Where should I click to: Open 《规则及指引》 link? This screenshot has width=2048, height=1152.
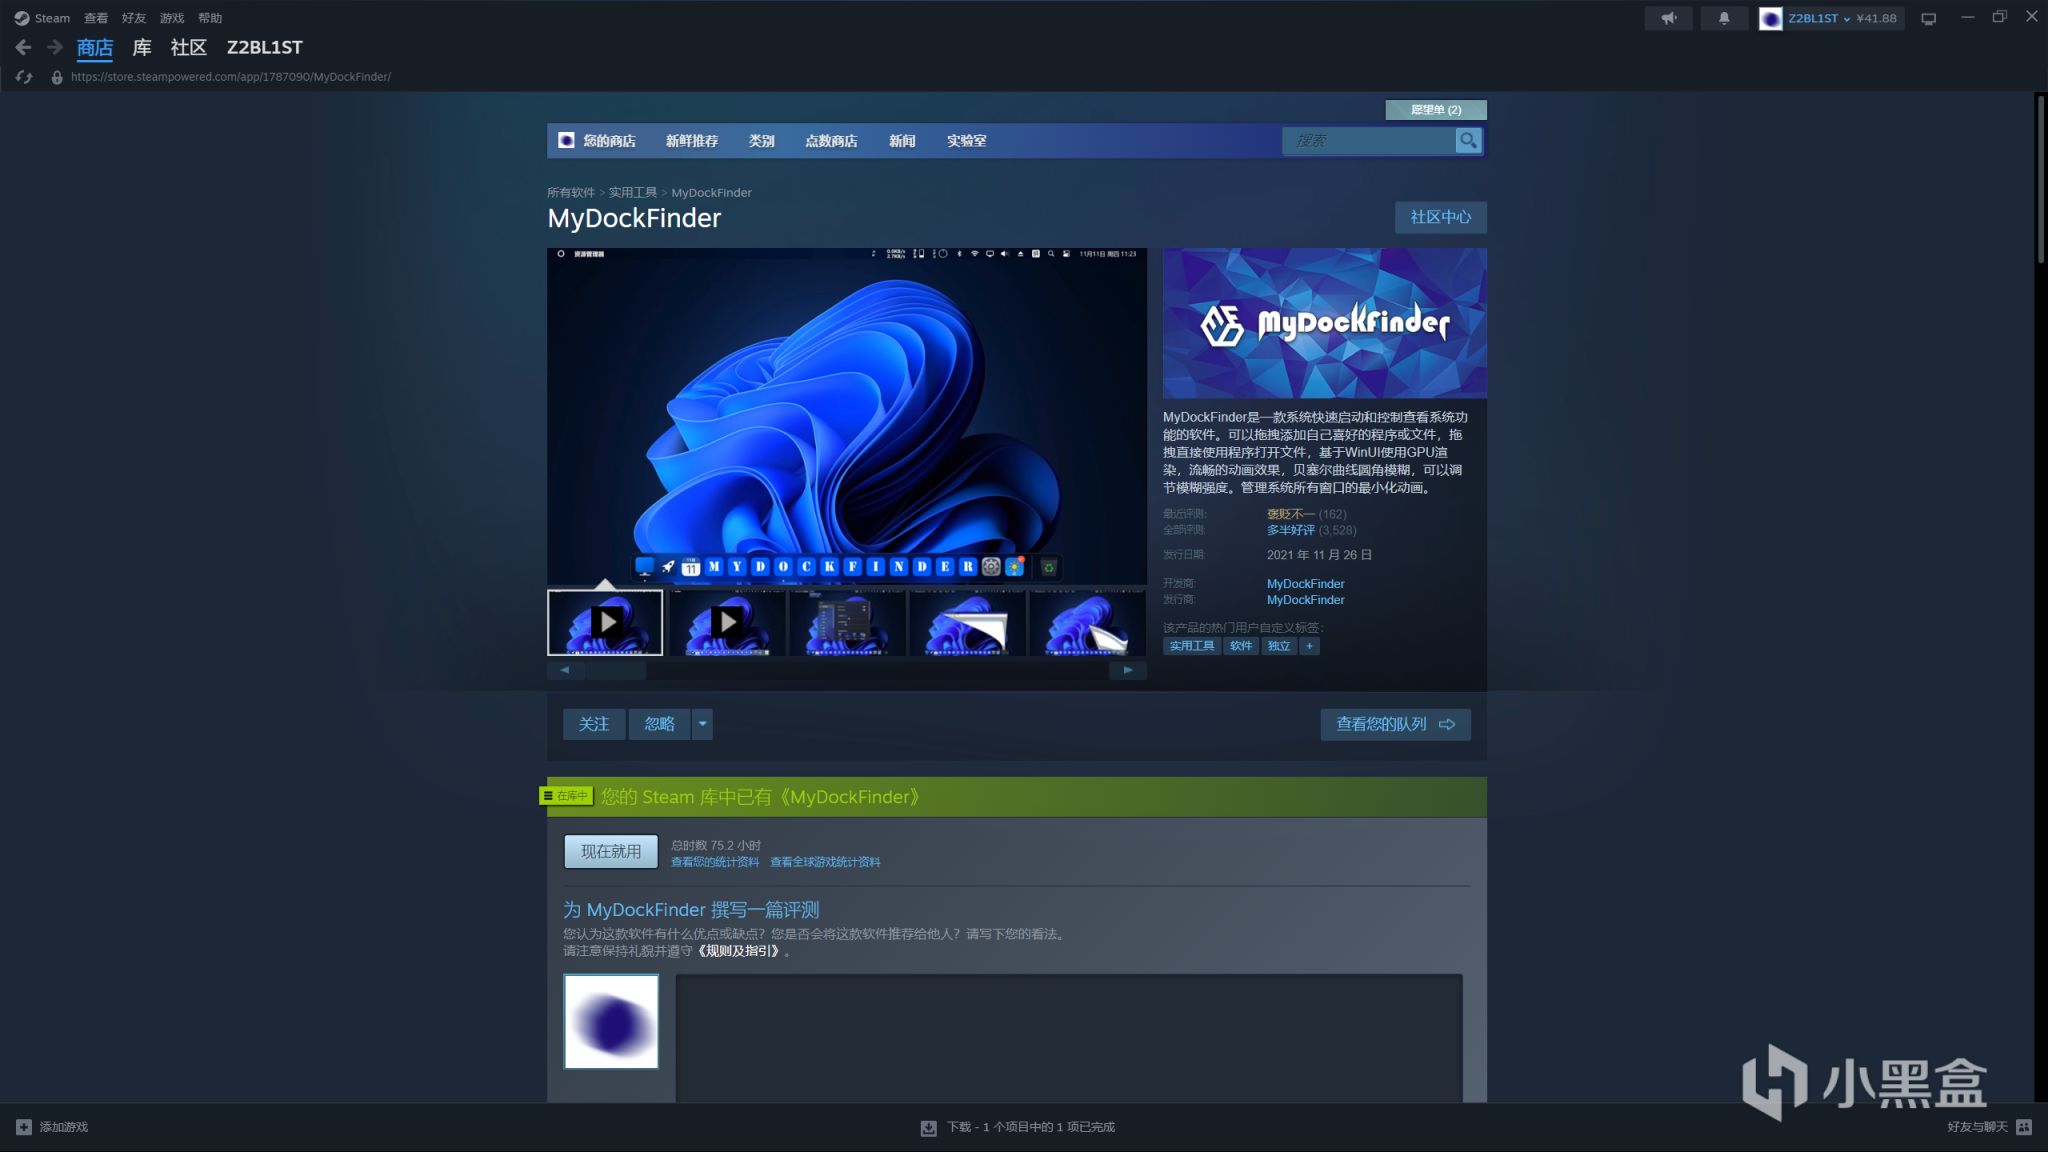(x=738, y=951)
